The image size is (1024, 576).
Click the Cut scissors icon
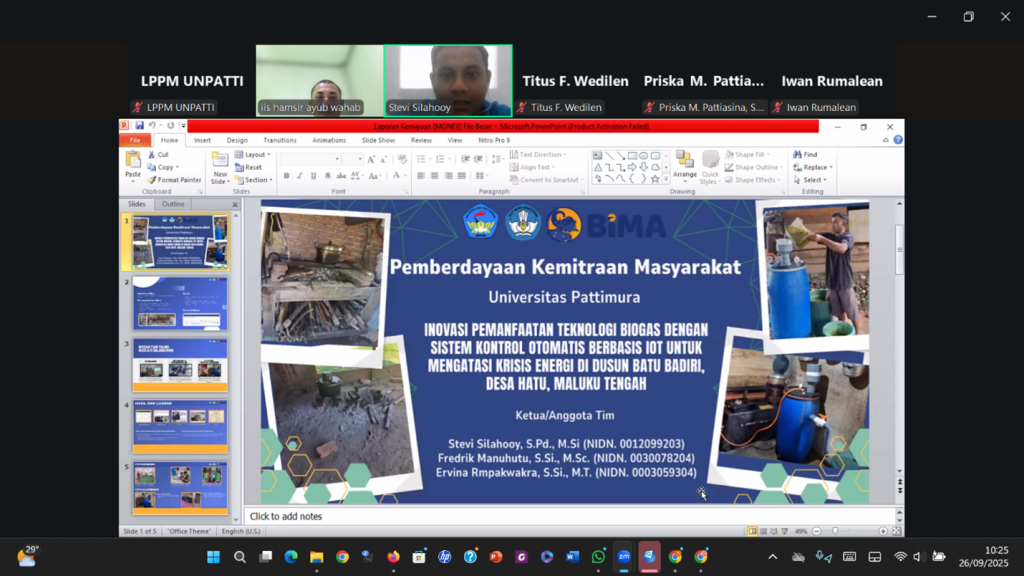pyautogui.click(x=151, y=155)
